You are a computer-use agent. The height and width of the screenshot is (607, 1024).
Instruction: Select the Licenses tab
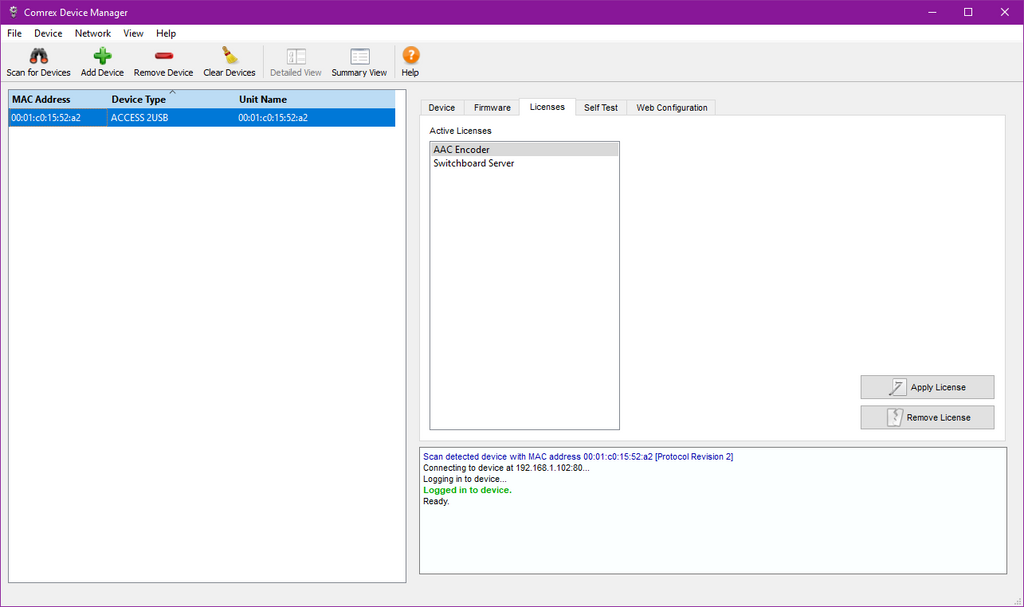click(x=547, y=107)
